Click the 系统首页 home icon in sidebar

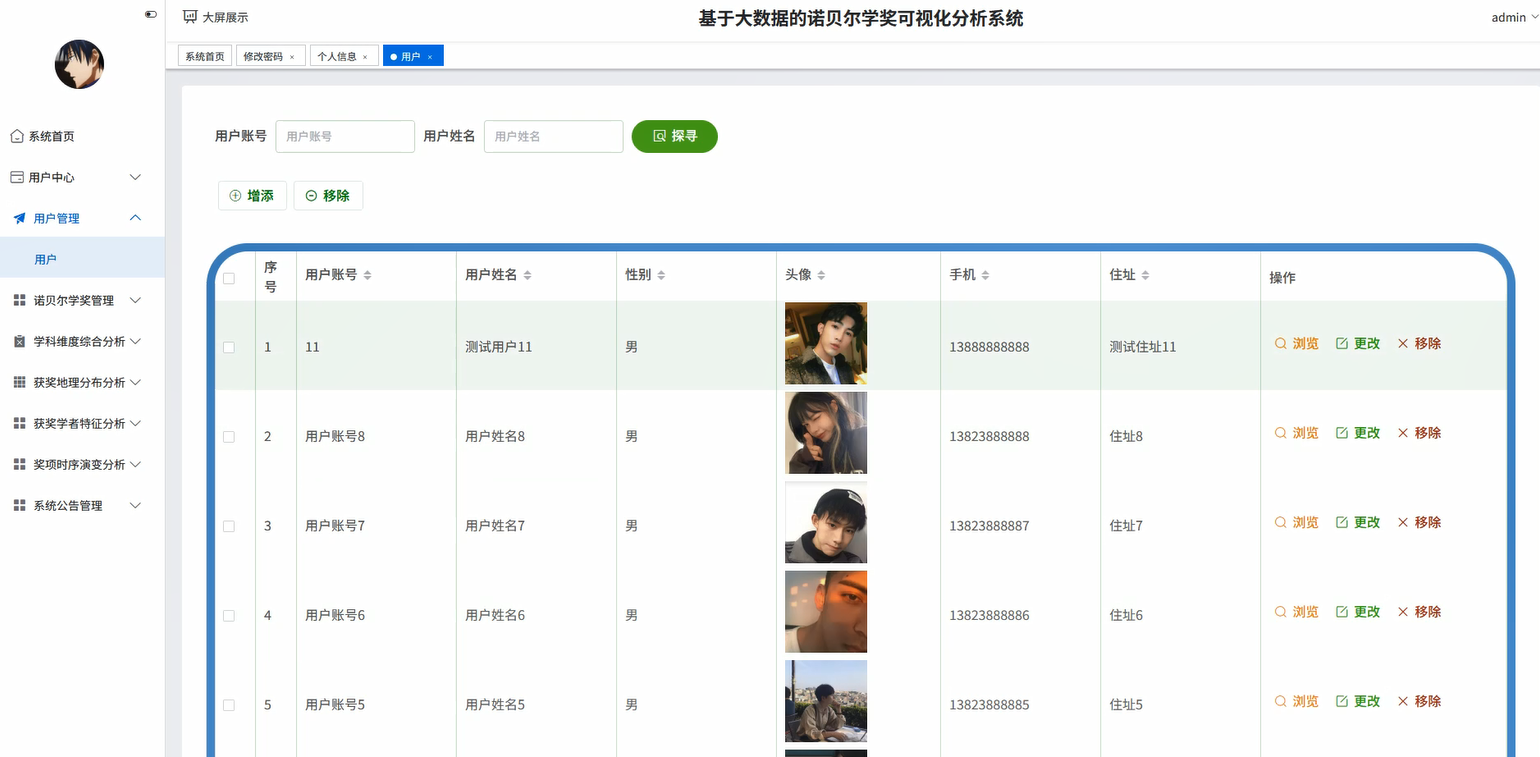(x=17, y=136)
